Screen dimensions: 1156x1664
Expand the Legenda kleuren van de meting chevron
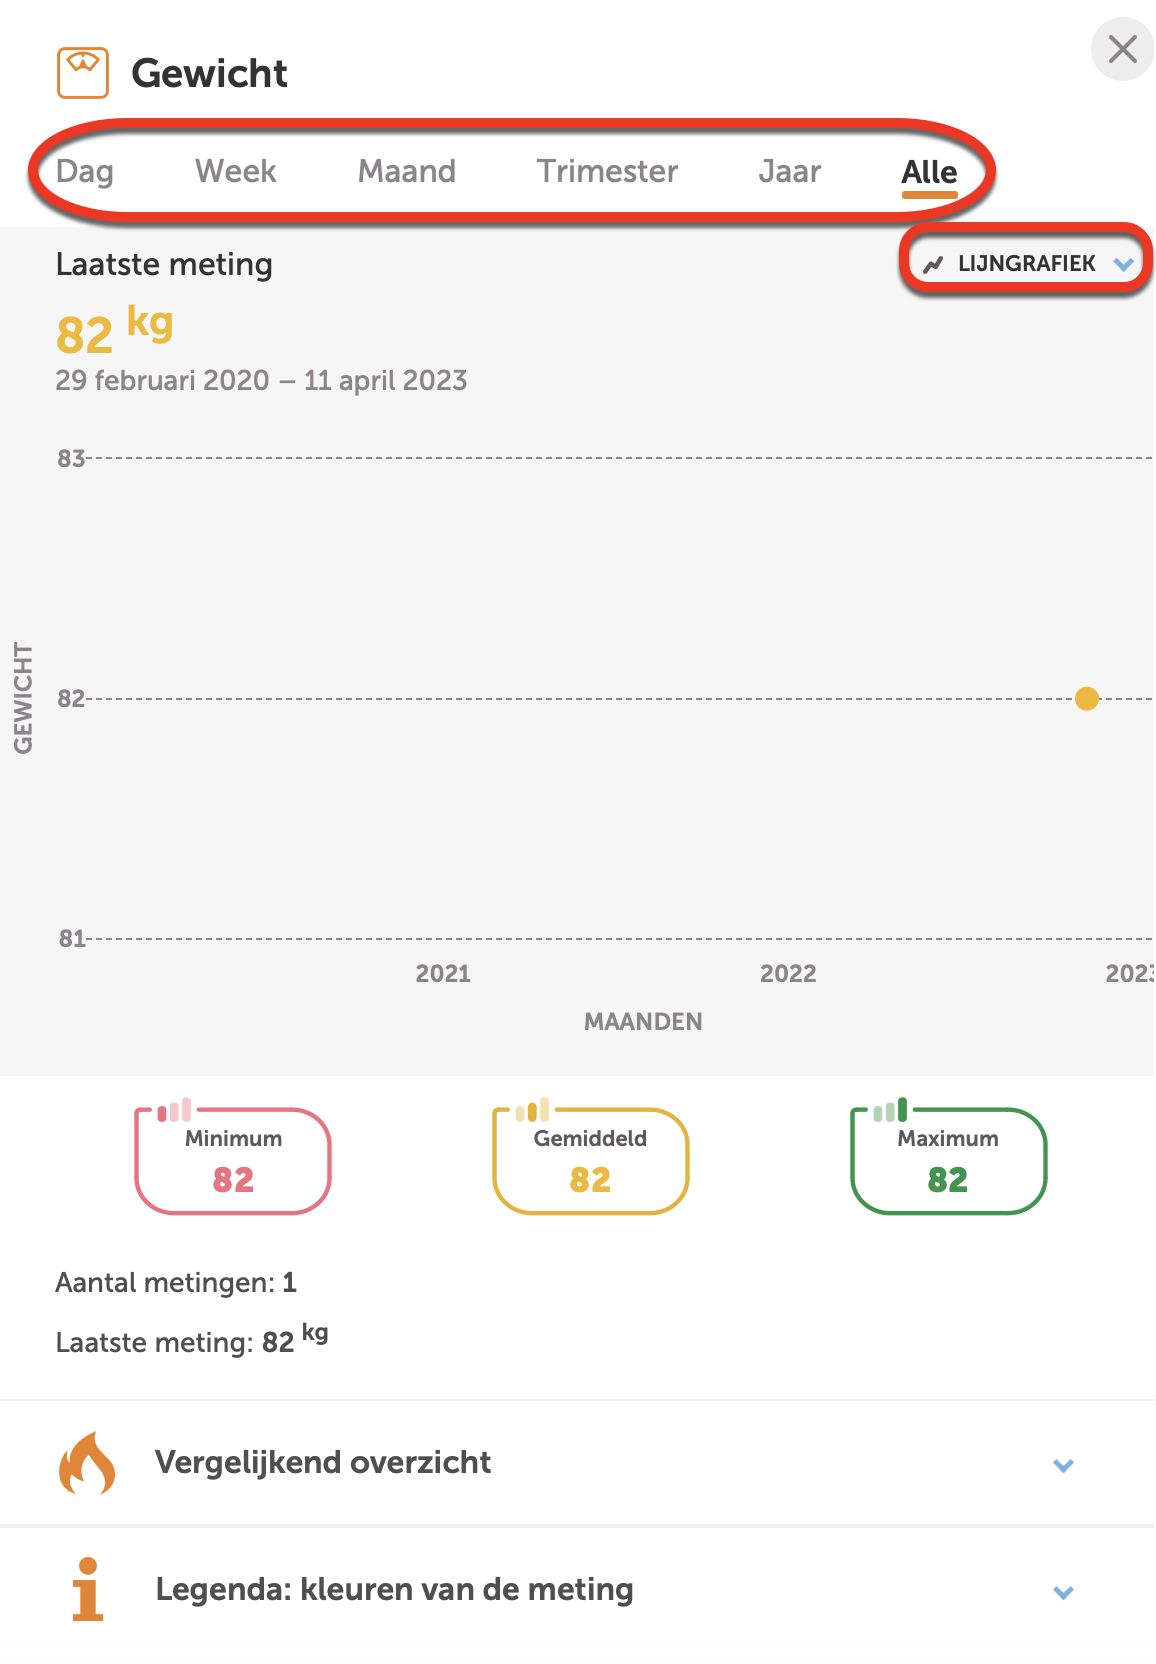coord(1063,1592)
